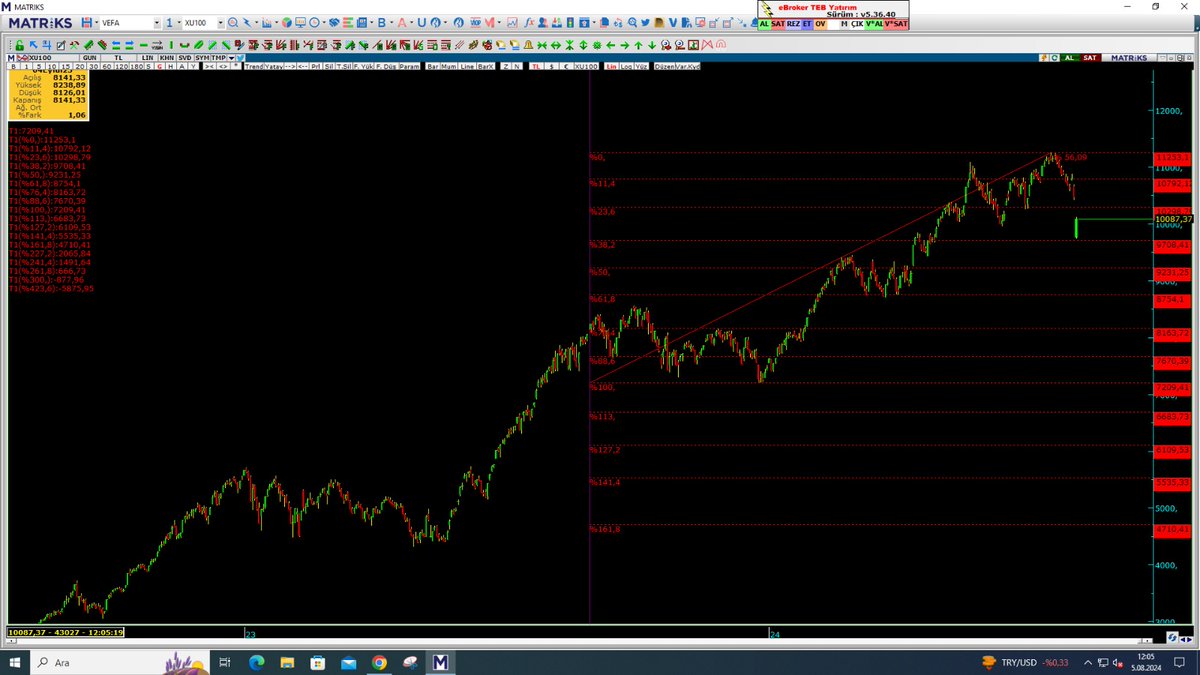Click the 10087,37 current price label on axis
This screenshot has width=1200, height=675.
(1174, 218)
